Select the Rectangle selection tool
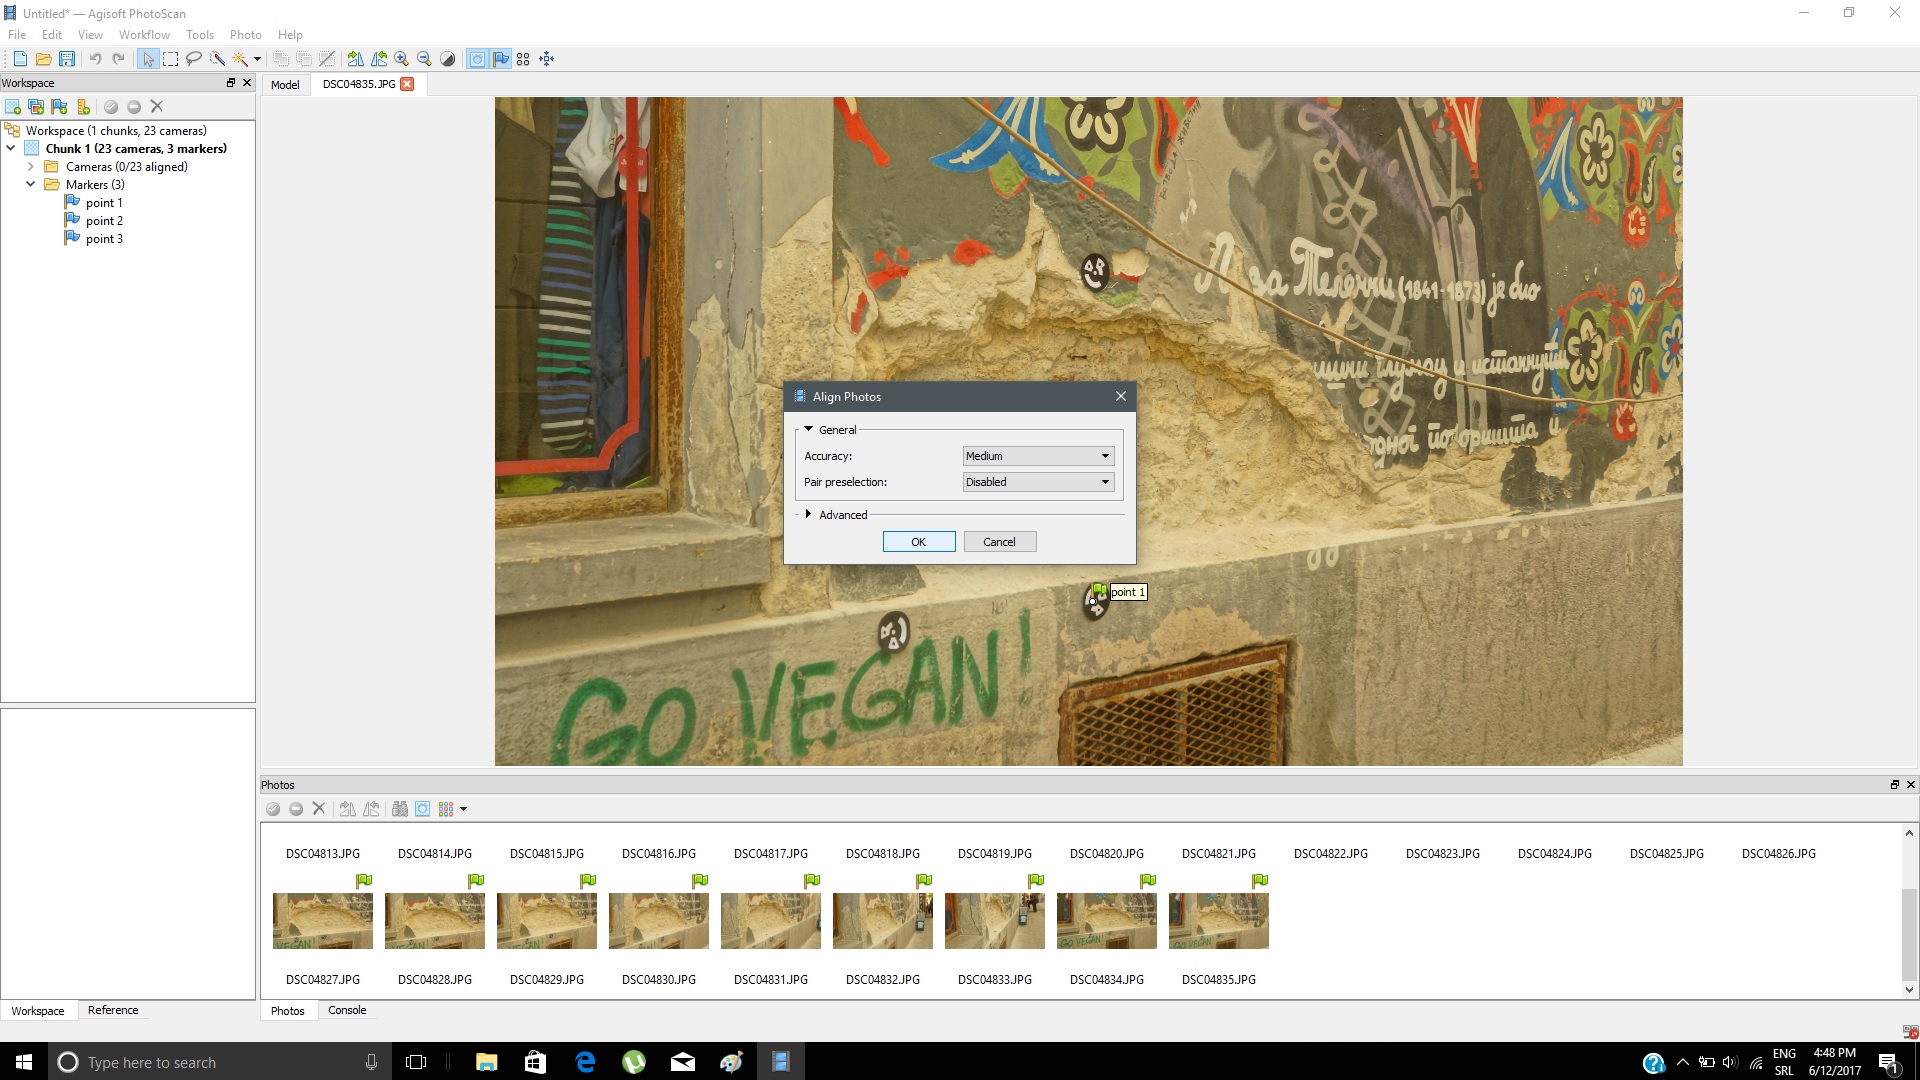 point(171,59)
